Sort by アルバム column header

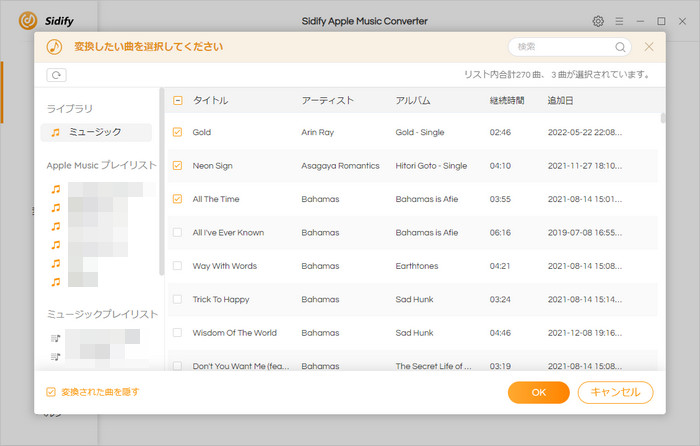tap(413, 100)
